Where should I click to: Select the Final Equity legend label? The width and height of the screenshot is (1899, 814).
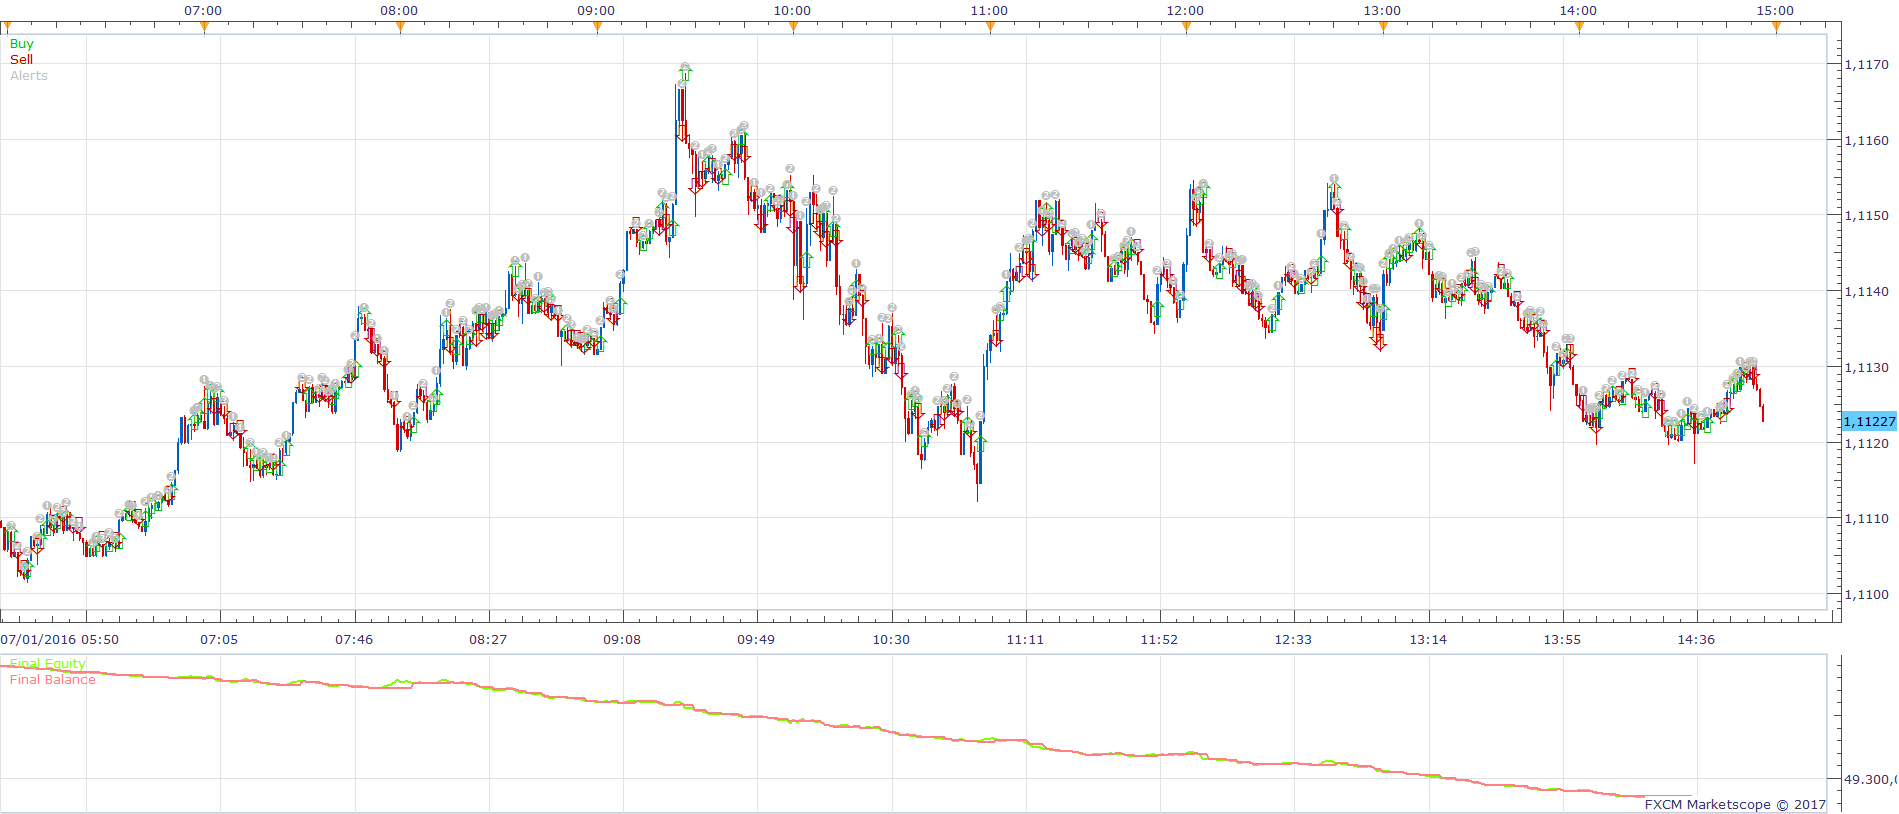tap(48, 664)
